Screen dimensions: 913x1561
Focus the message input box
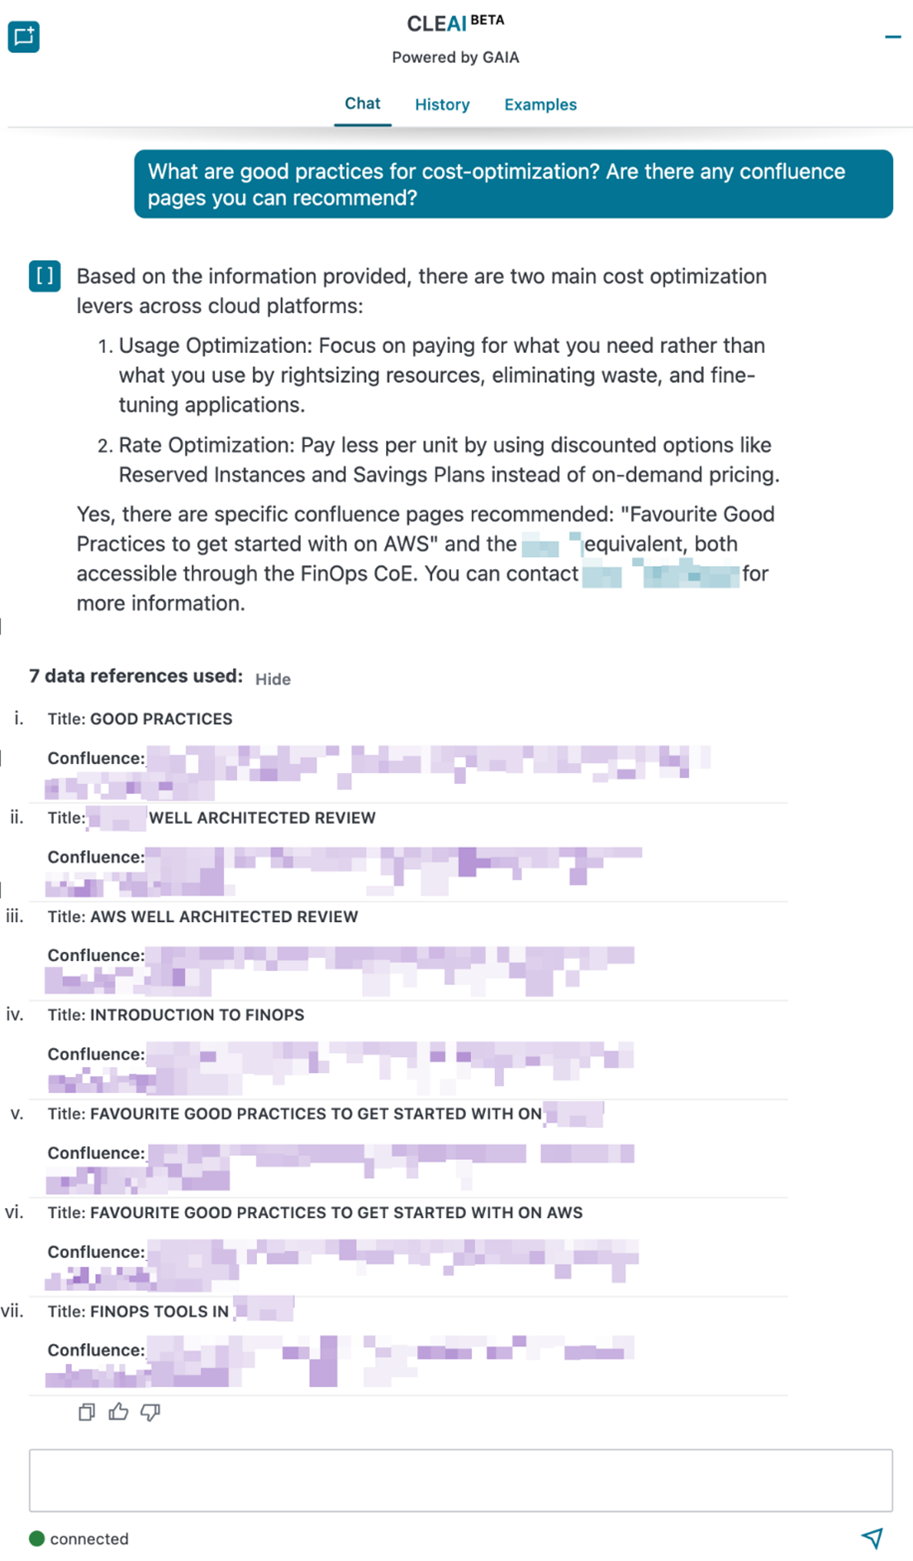click(460, 1479)
